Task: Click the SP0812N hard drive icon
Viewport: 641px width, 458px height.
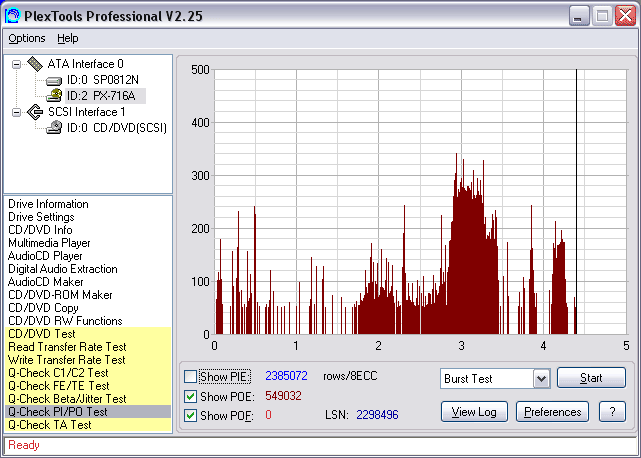Action: (53, 81)
